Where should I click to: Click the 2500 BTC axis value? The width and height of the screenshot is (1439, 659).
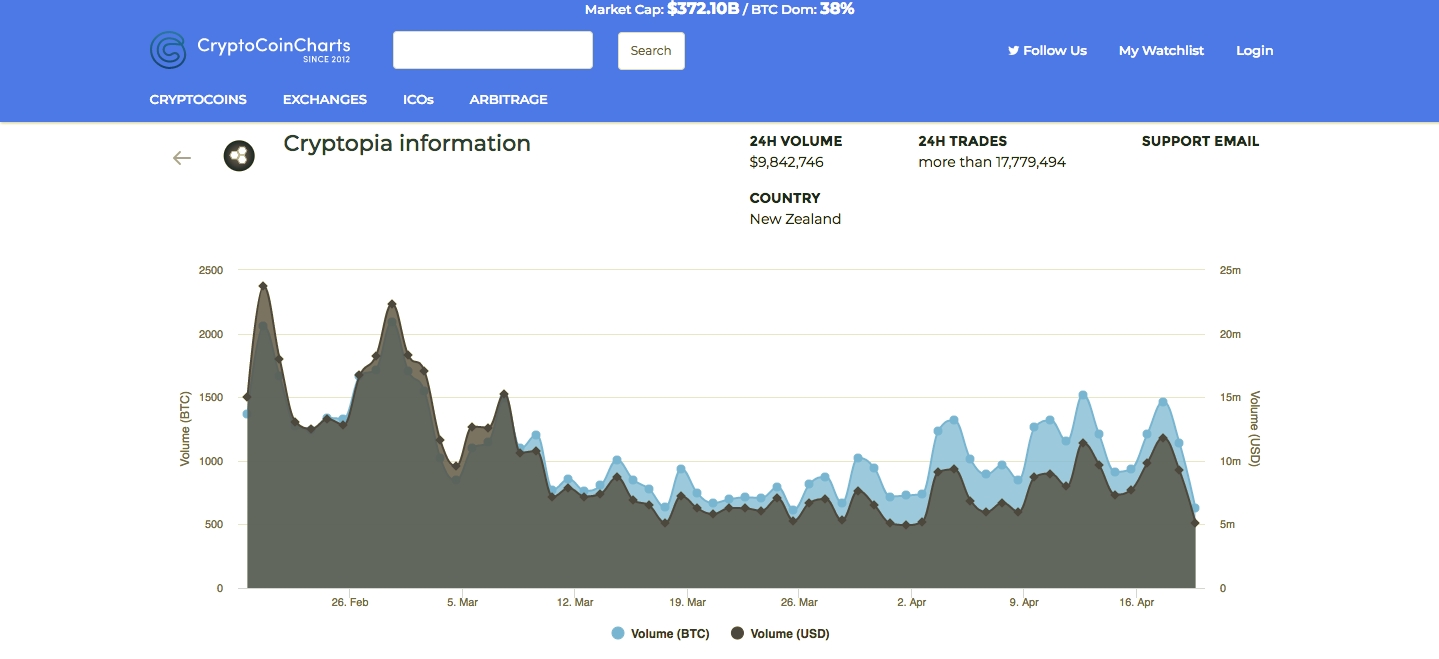coord(211,270)
